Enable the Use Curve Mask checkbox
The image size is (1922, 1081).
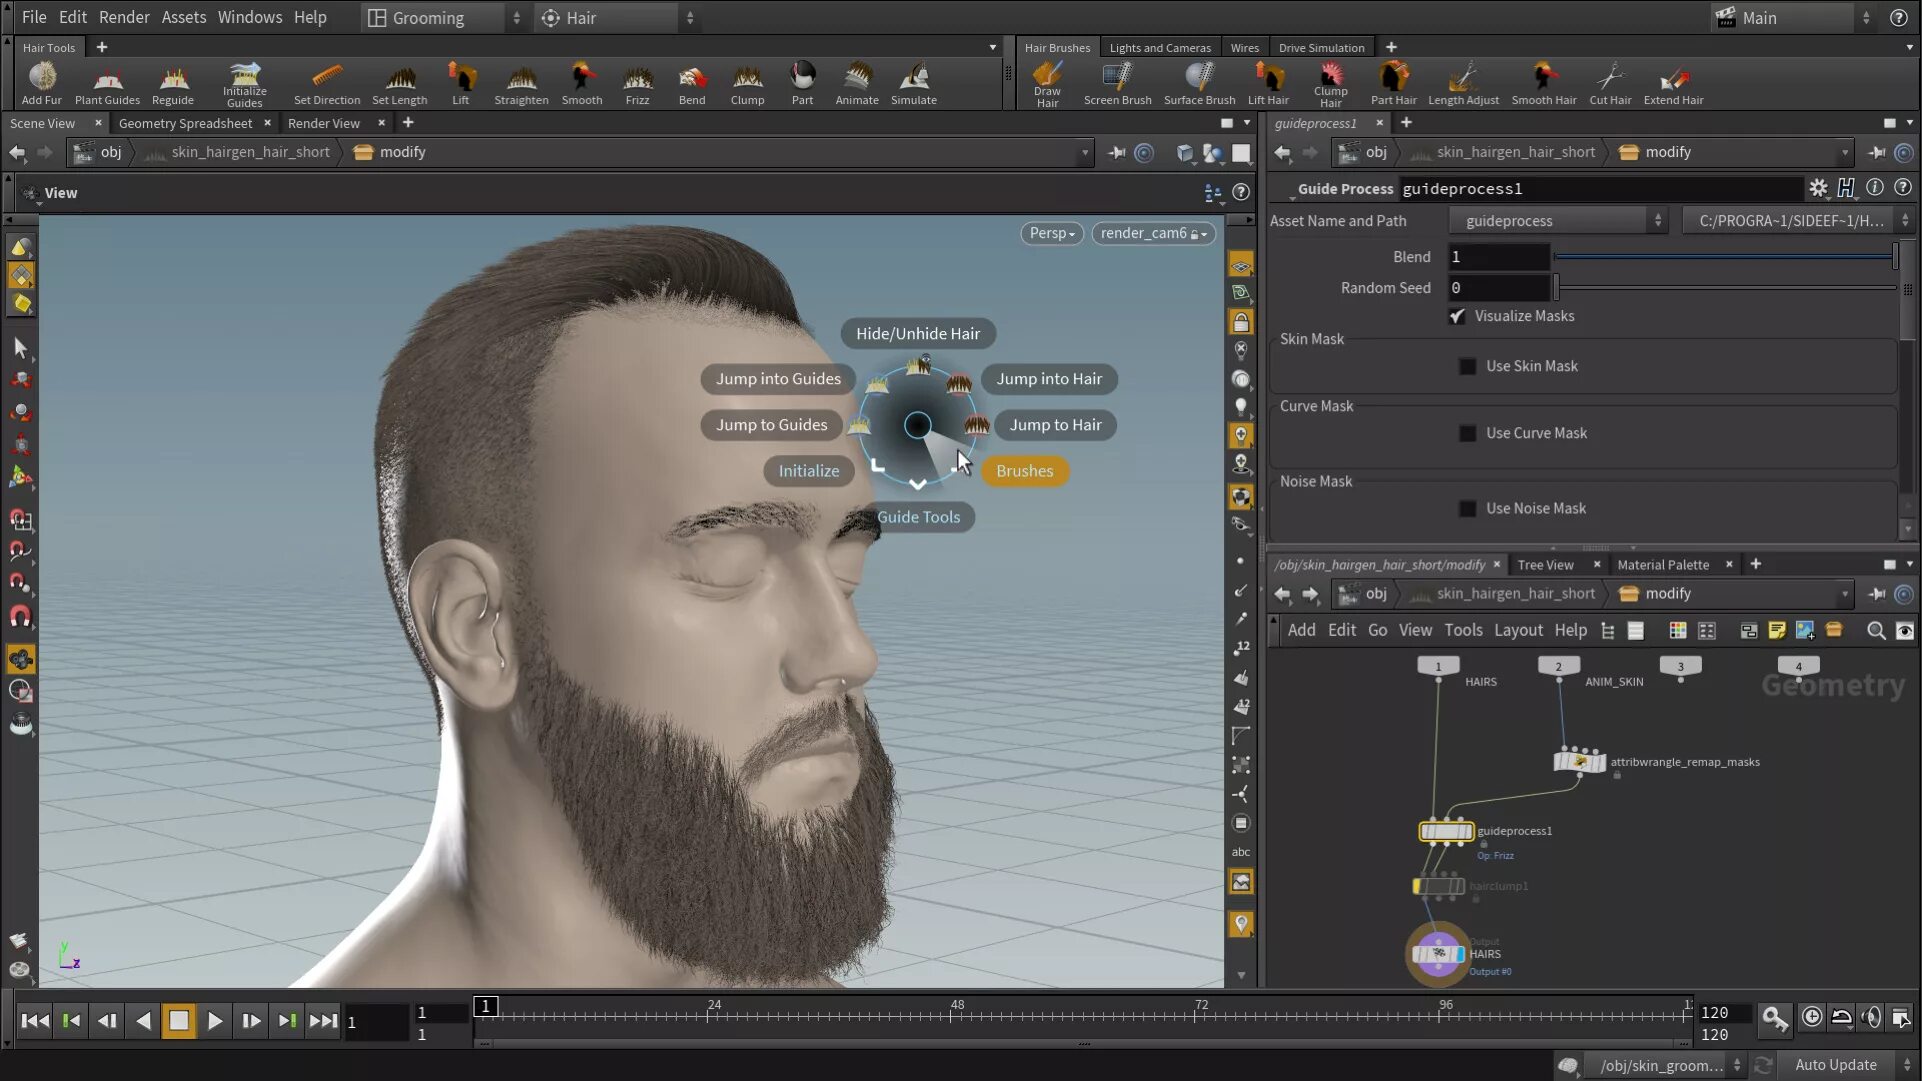point(1467,434)
